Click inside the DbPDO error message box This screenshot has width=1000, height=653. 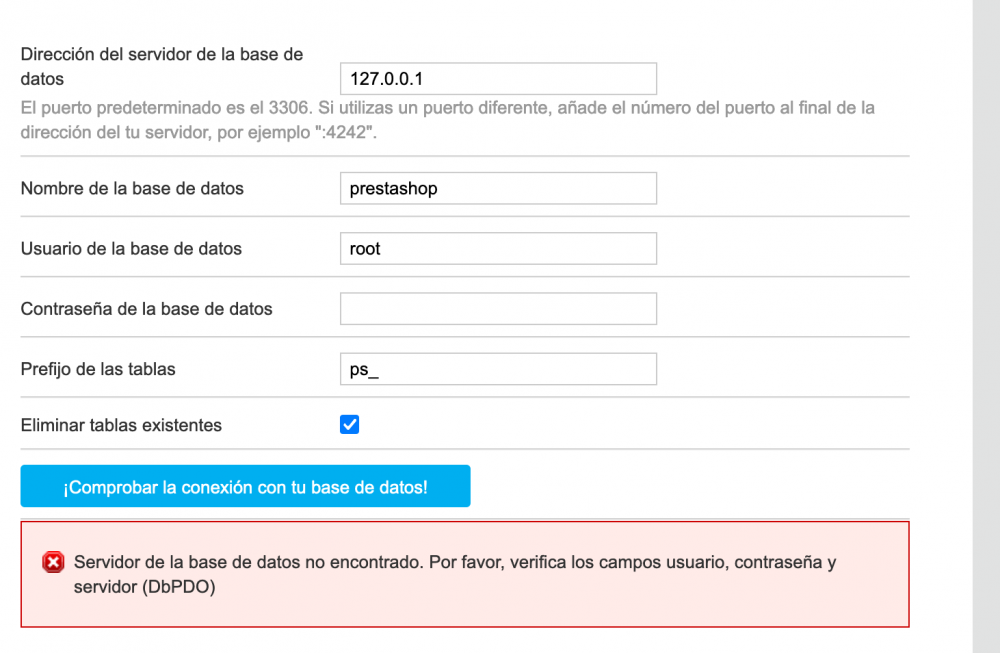point(465,574)
